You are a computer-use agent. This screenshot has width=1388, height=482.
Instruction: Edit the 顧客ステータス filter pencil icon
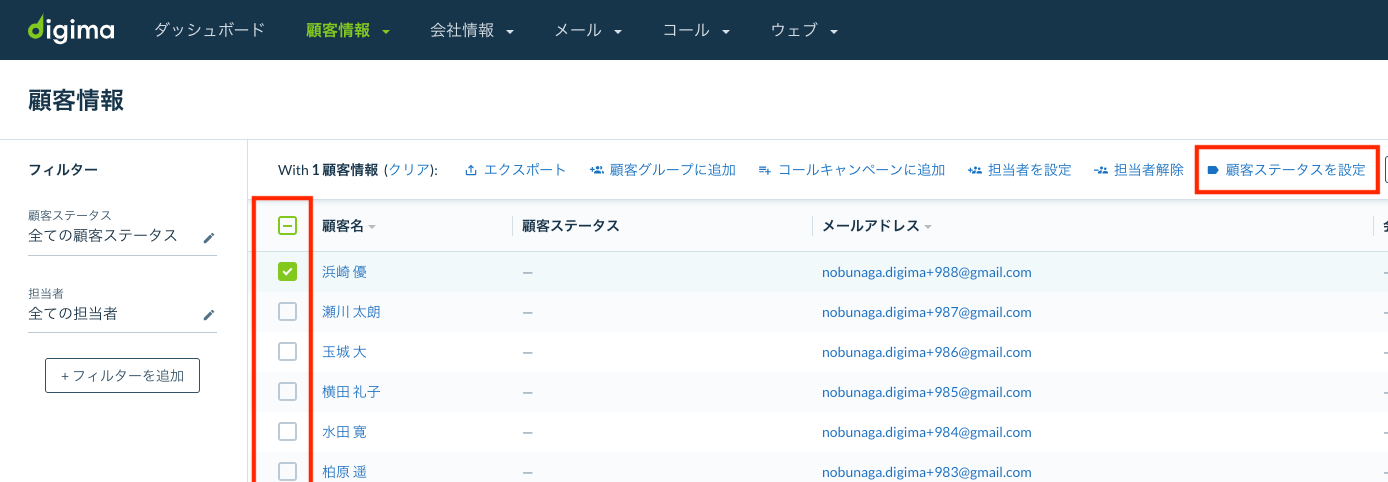209,237
